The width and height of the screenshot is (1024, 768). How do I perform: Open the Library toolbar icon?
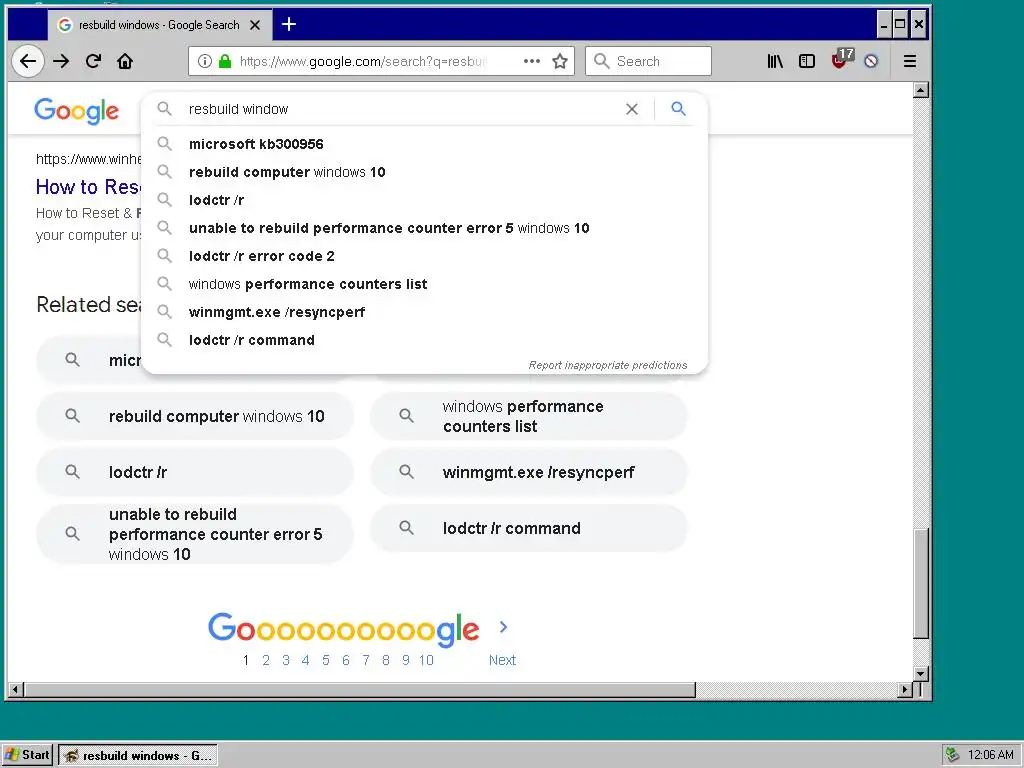(x=775, y=61)
